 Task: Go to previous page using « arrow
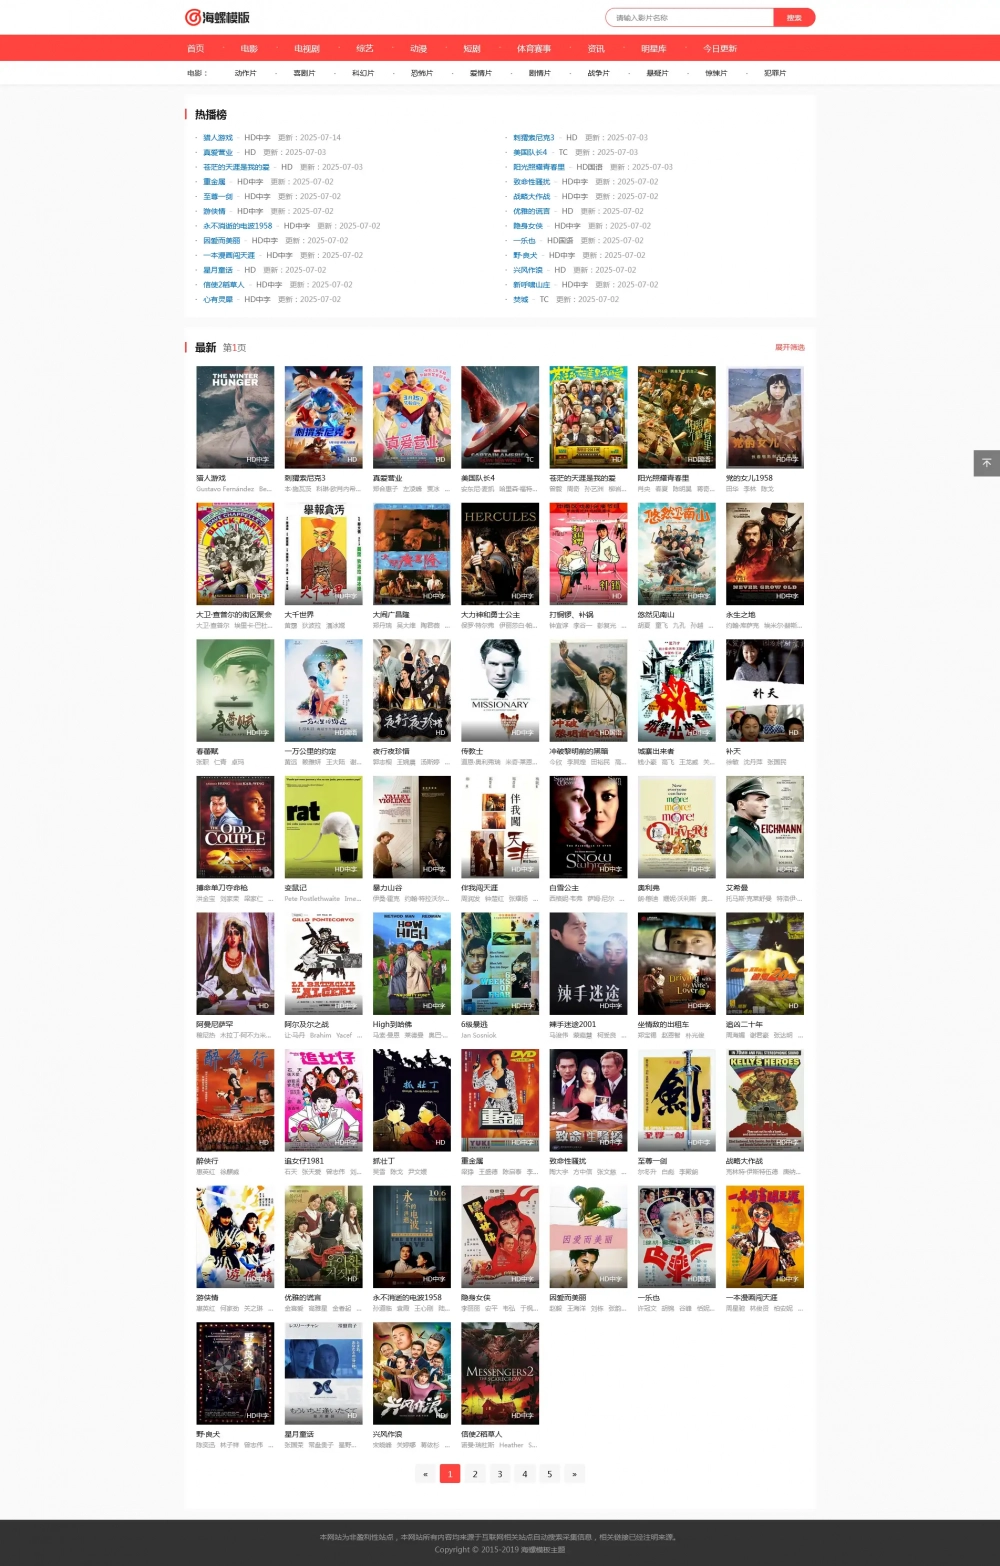[425, 1473]
